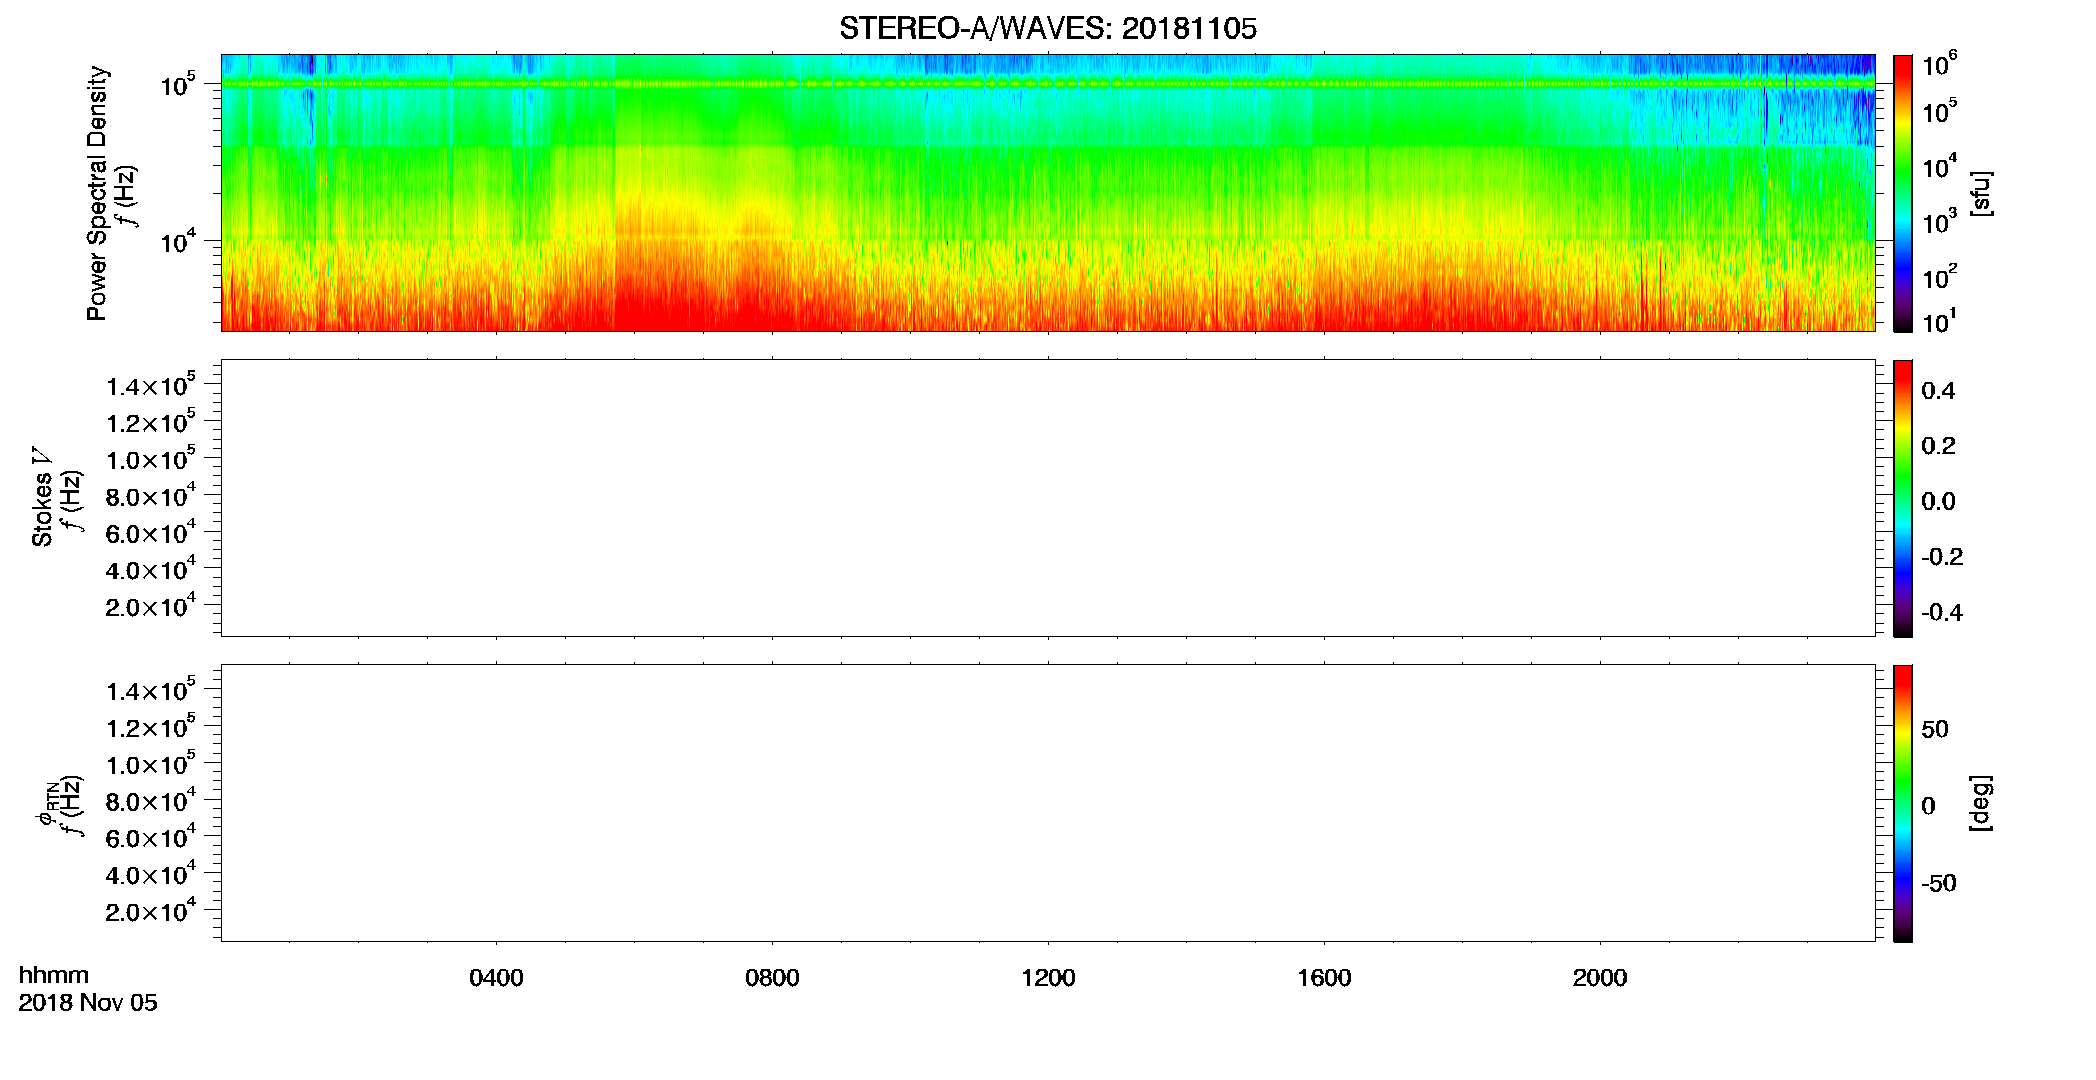Click the power spectral density color bar
The height and width of the screenshot is (1080, 2096).
[x=1903, y=193]
